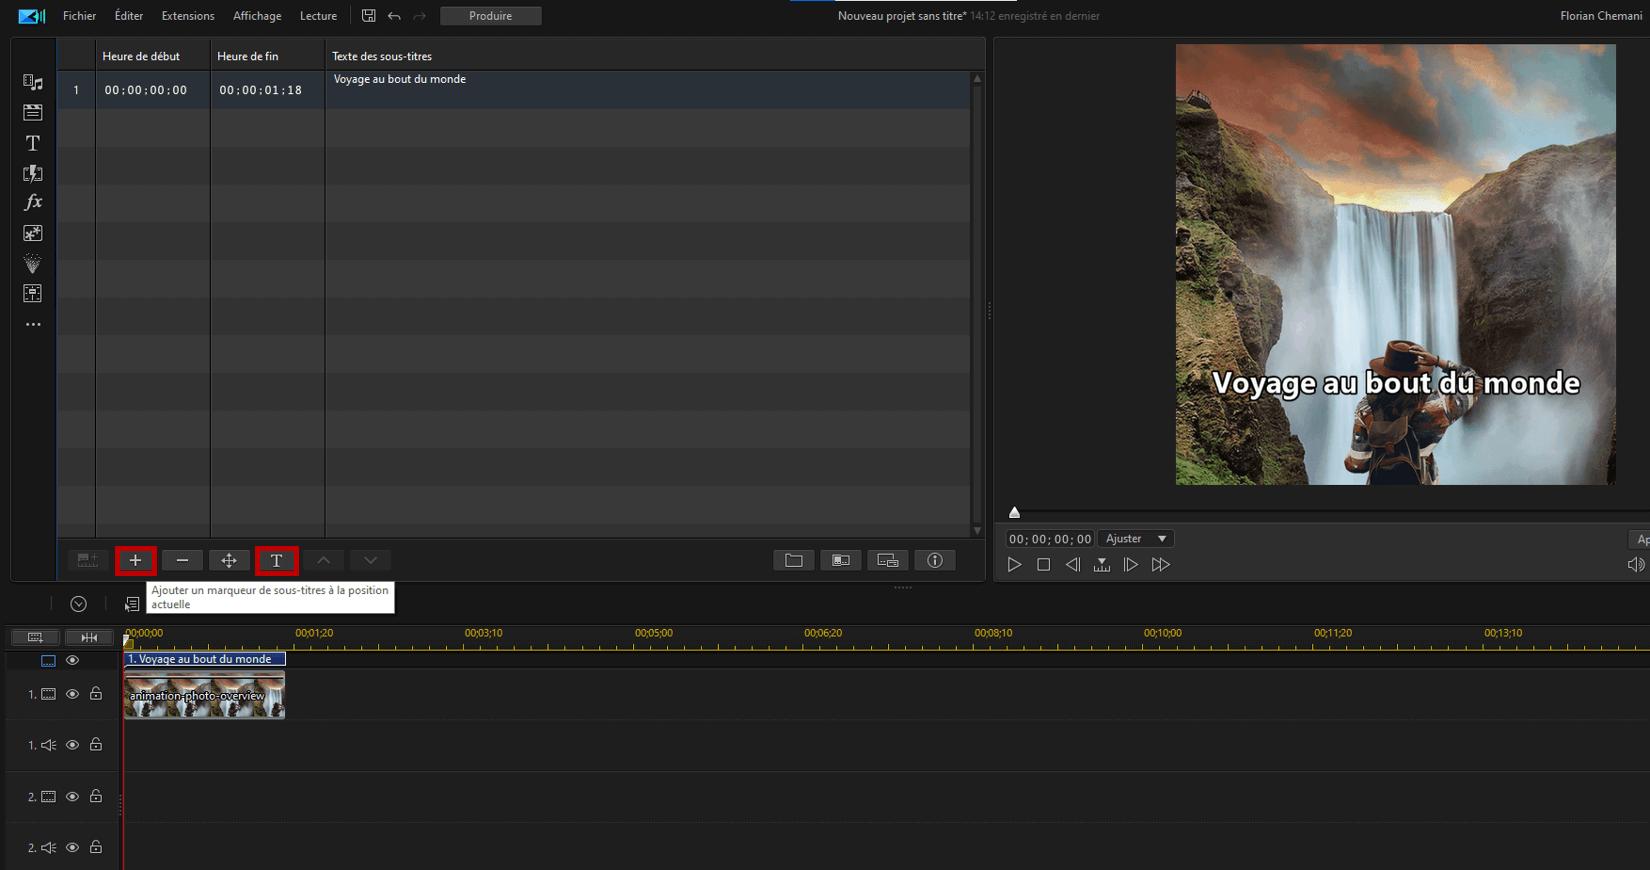The width and height of the screenshot is (1650, 870).
Task: Click the left button above track headers
Action: pos(35,637)
